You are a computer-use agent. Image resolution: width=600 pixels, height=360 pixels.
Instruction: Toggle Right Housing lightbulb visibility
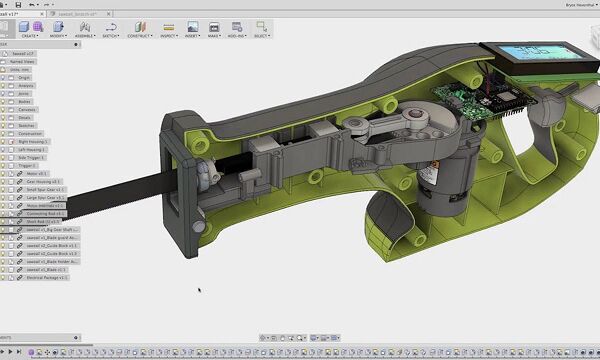point(3,142)
